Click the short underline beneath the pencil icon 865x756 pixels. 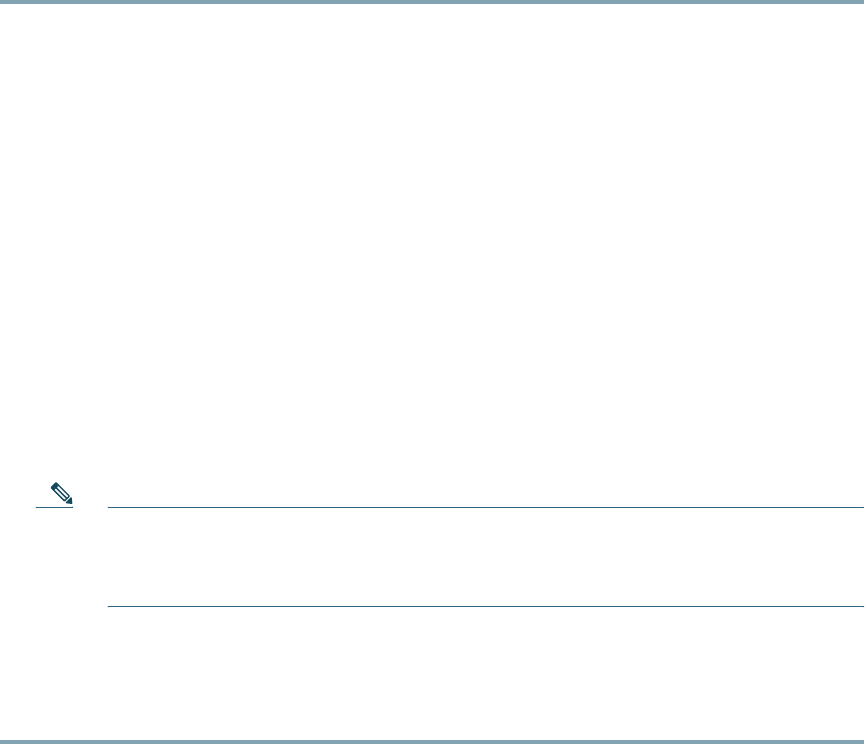click(x=54, y=507)
